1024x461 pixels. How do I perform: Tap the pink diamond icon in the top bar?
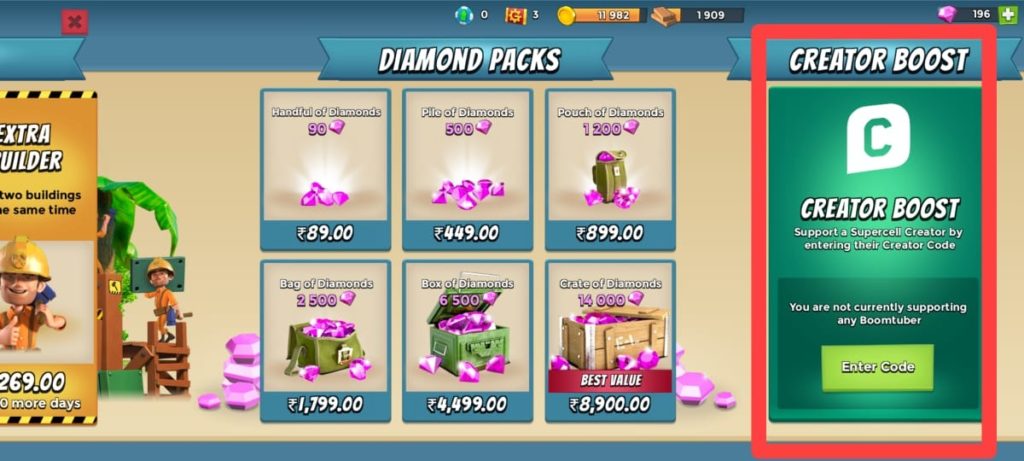tap(947, 14)
